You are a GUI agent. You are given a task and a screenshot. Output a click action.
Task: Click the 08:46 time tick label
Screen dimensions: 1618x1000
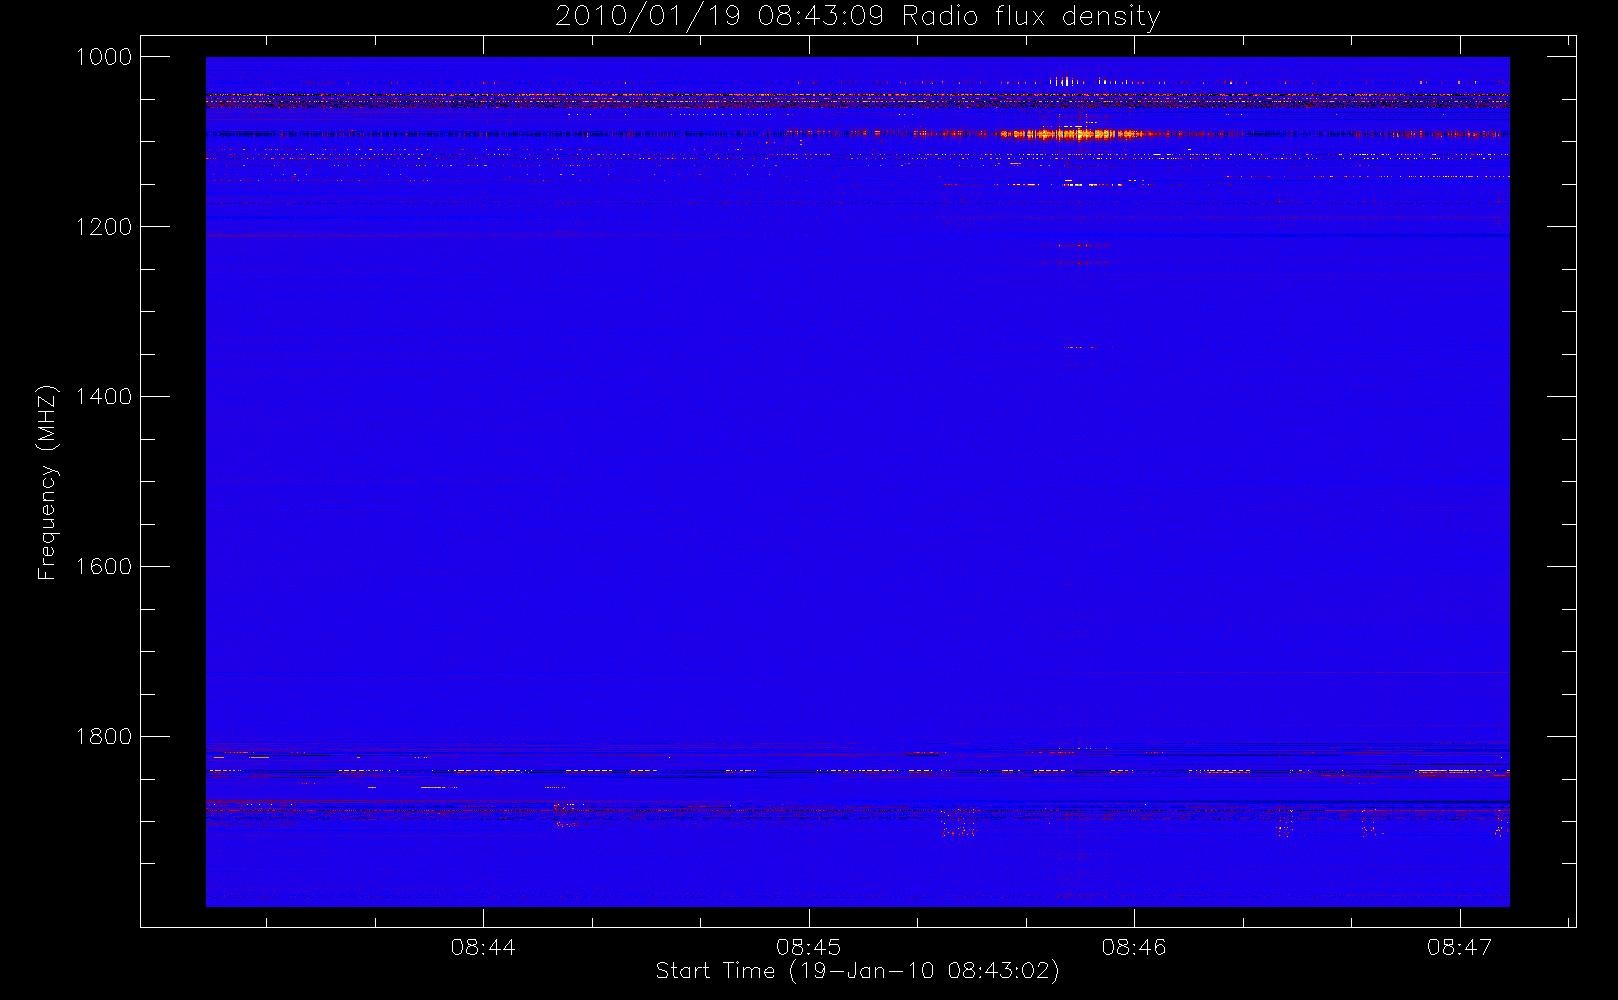point(1134,947)
